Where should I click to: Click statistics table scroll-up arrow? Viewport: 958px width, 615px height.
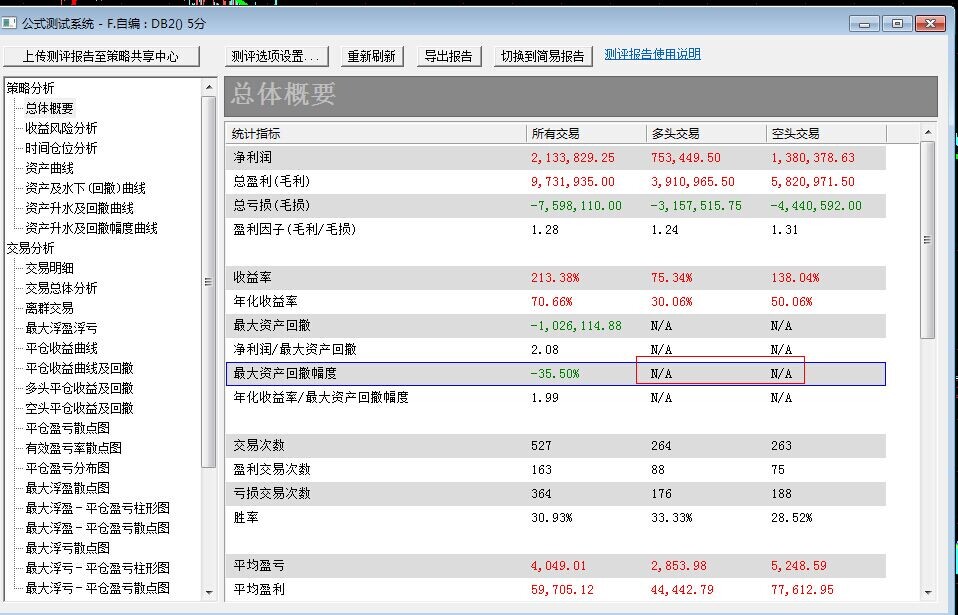tap(928, 133)
